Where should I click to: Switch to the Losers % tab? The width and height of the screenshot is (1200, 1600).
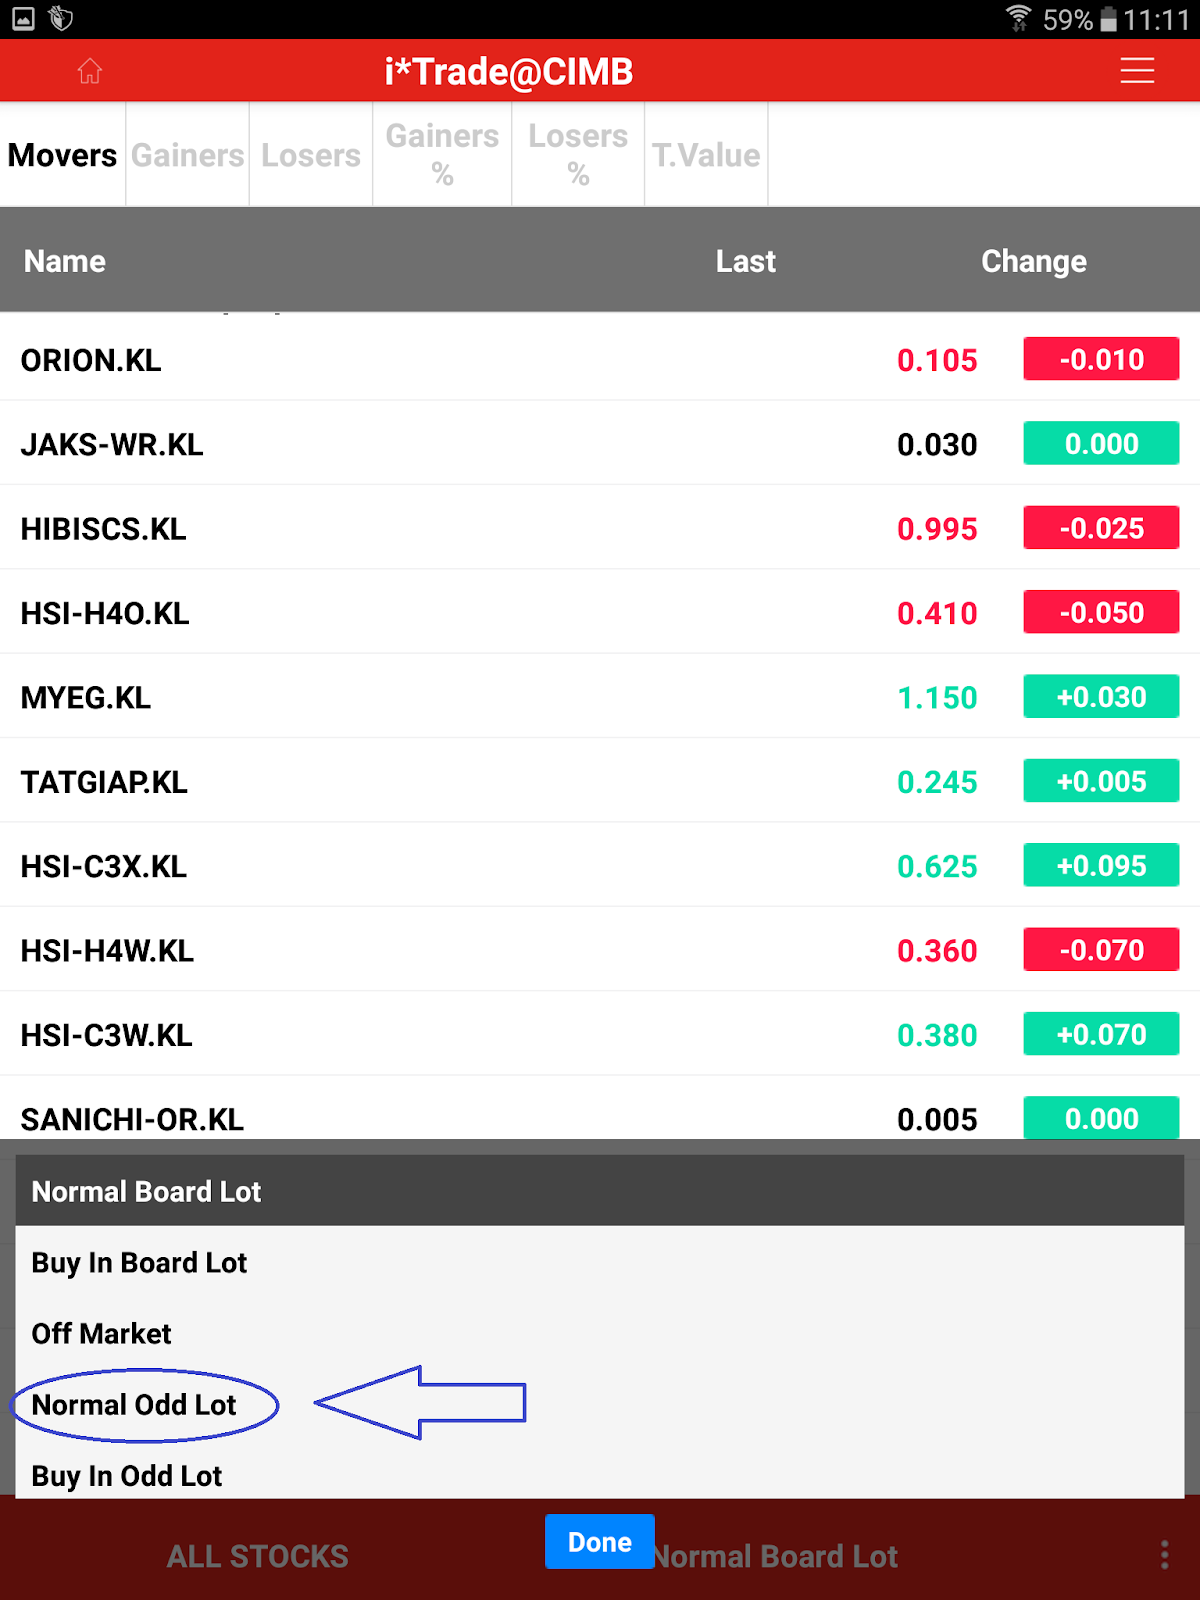point(578,155)
